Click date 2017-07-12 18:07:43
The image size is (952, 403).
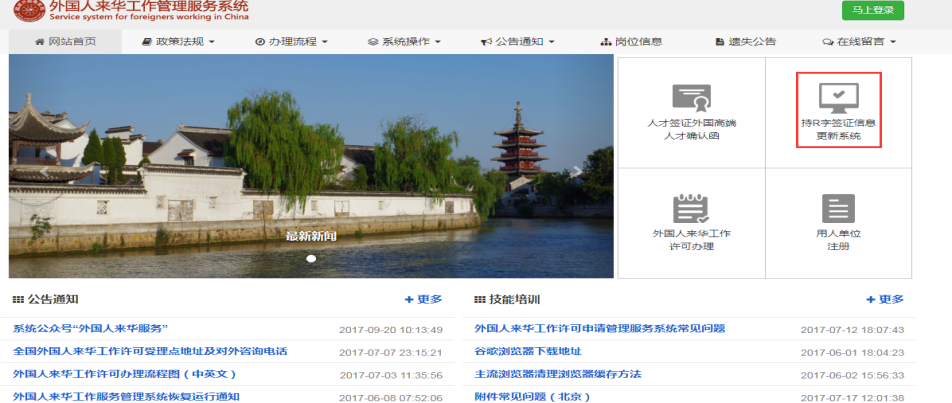852,330
